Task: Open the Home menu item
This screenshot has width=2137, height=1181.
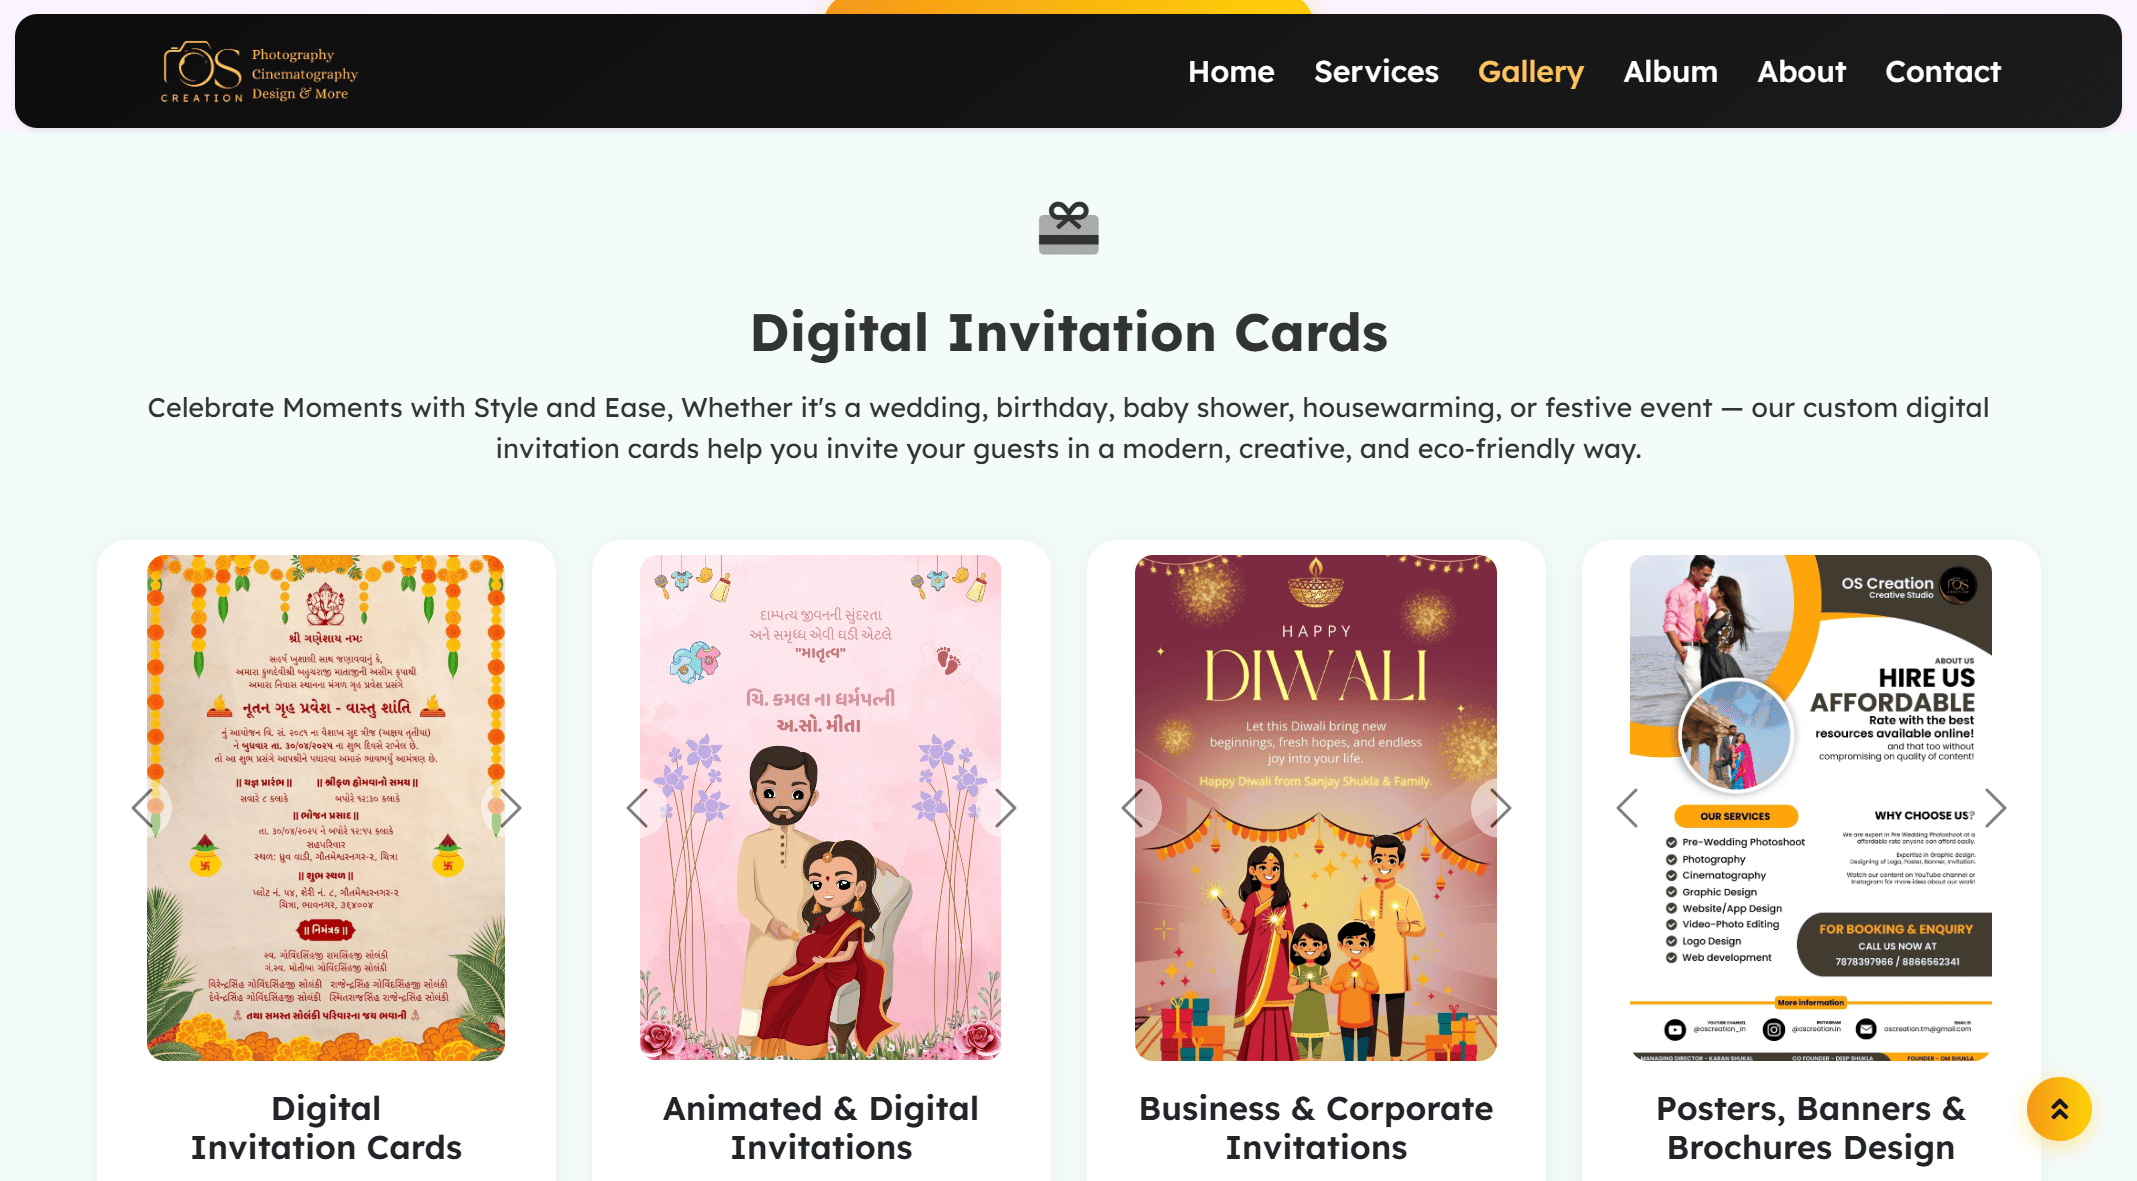Action: pos(1231,72)
